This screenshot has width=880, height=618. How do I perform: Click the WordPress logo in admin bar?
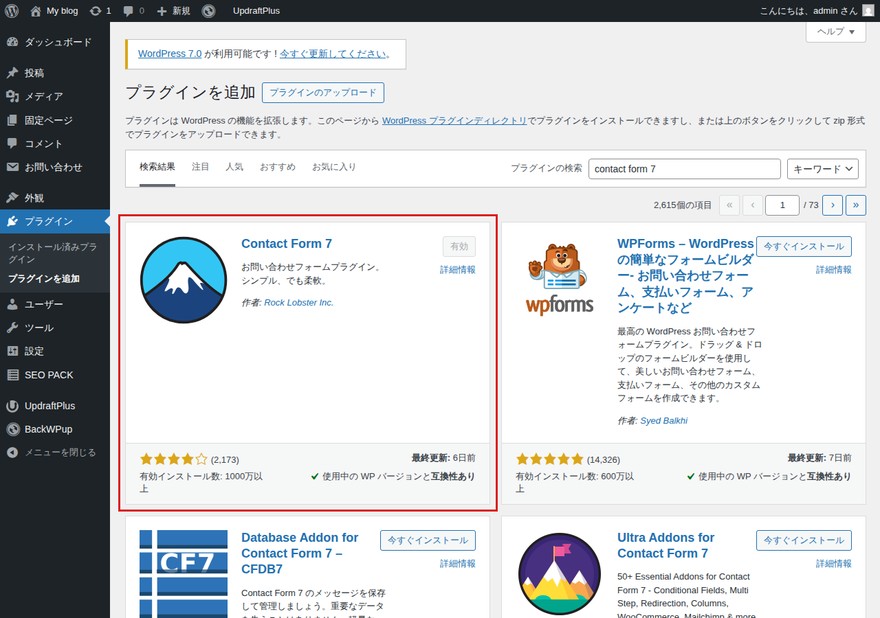point(12,11)
